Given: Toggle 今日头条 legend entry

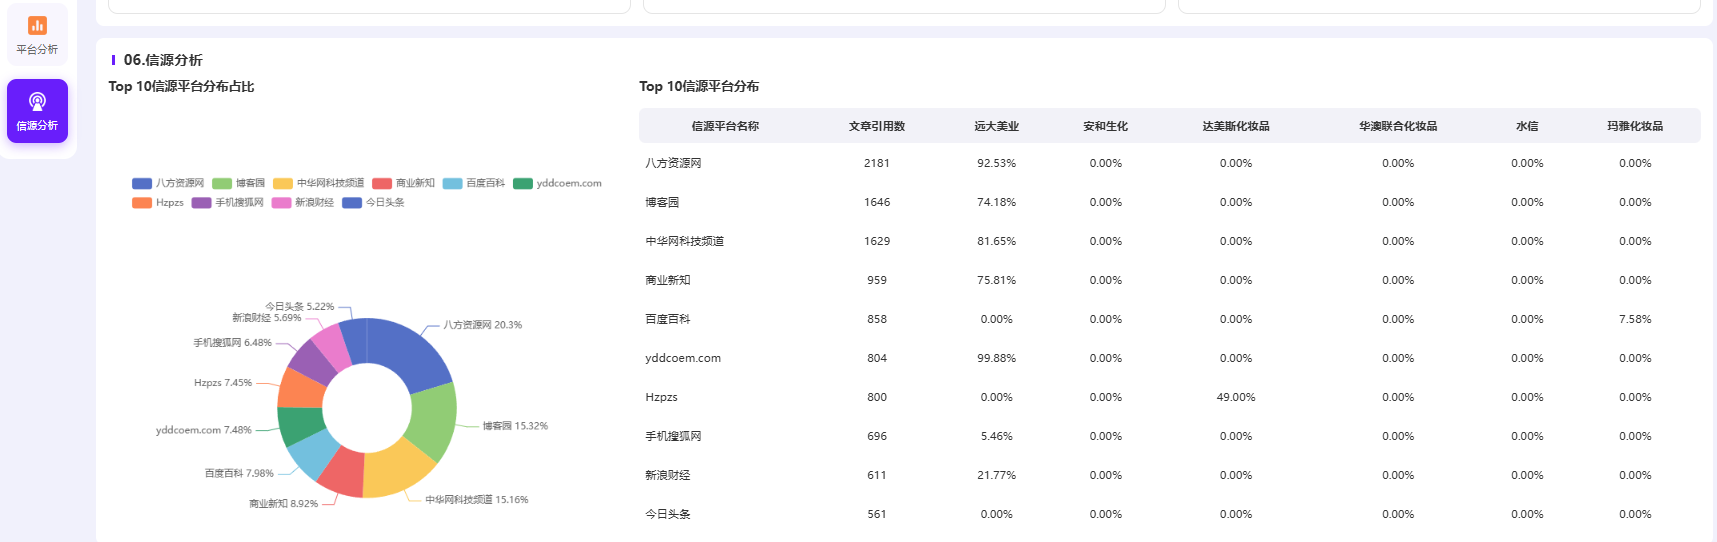Looking at the screenshot, I should [x=374, y=203].
